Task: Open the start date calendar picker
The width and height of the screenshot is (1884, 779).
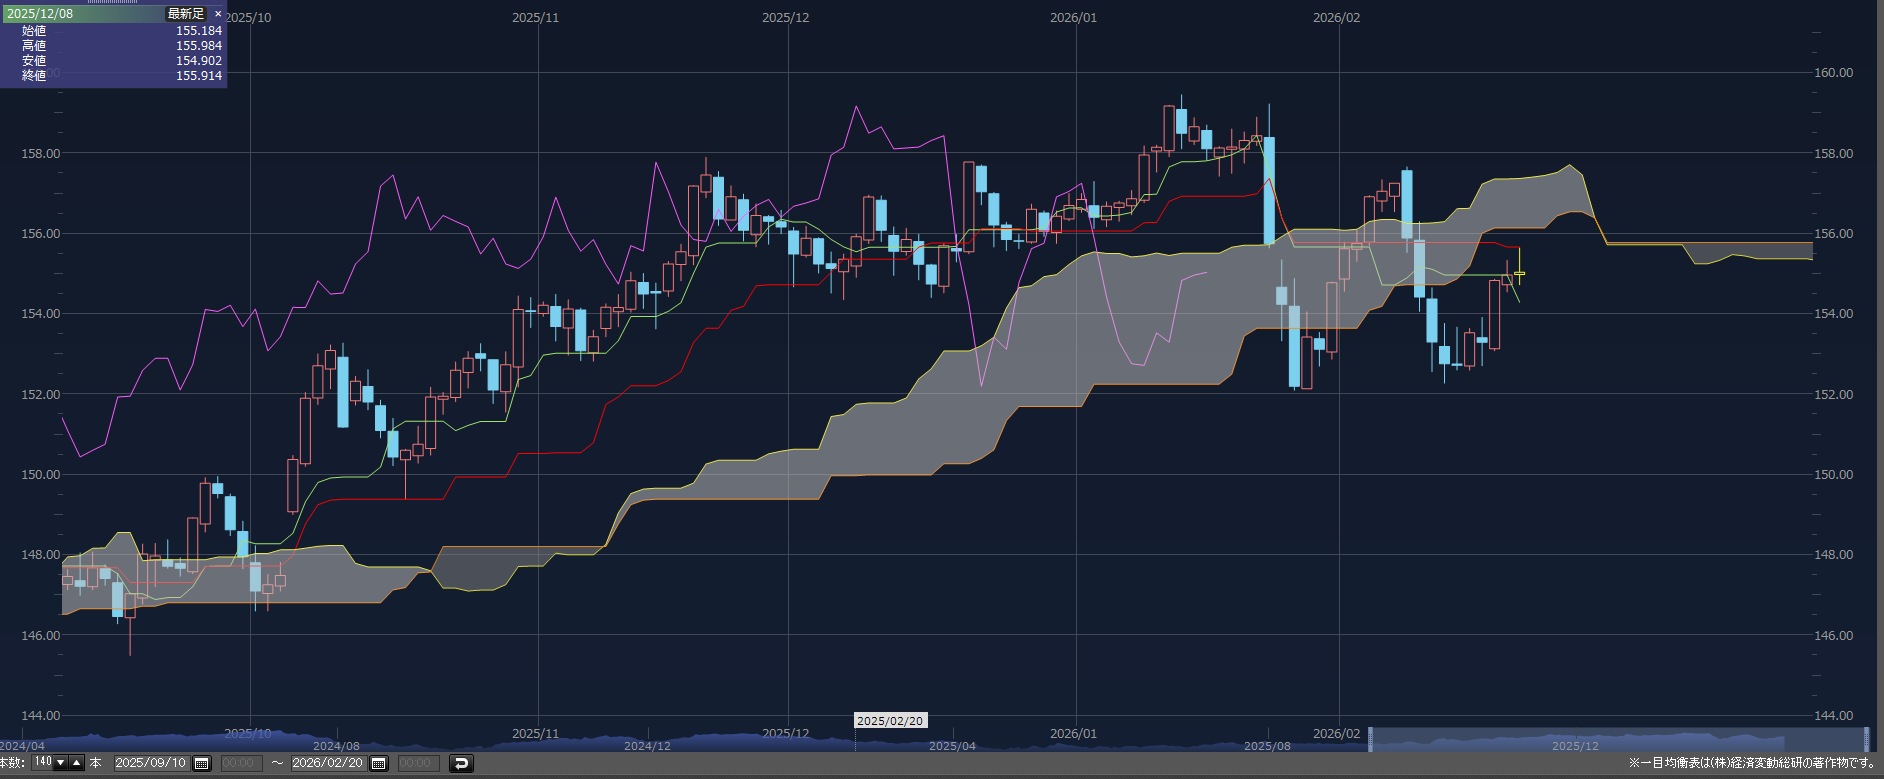Action: pyautogui.click(x=202, y=763)
